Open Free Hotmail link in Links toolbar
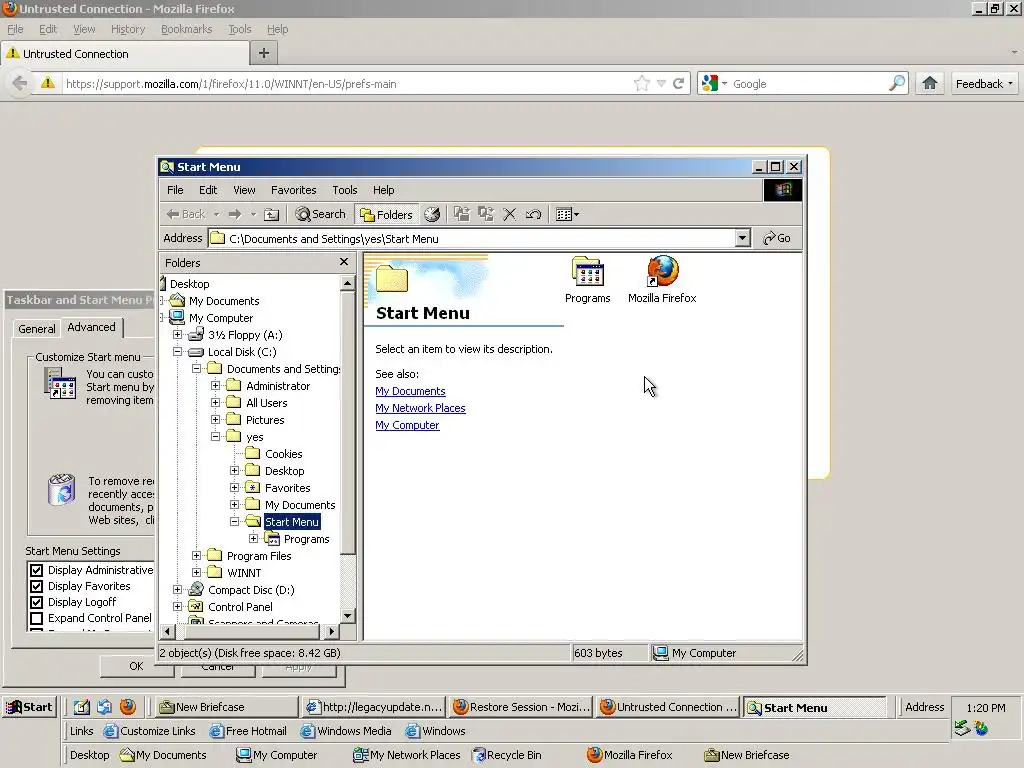The image size is (1024, 768). click(248, 731)
